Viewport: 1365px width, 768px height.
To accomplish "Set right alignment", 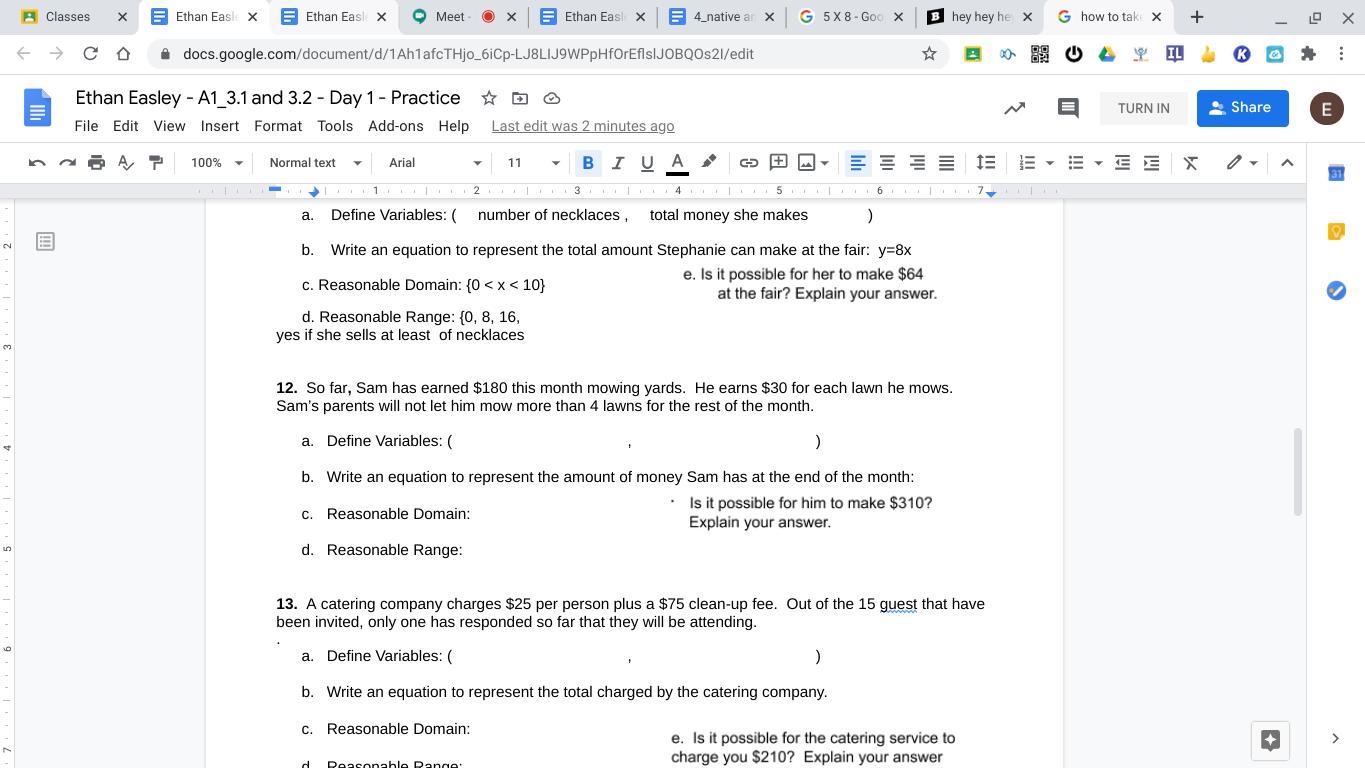I will [917, 163].
